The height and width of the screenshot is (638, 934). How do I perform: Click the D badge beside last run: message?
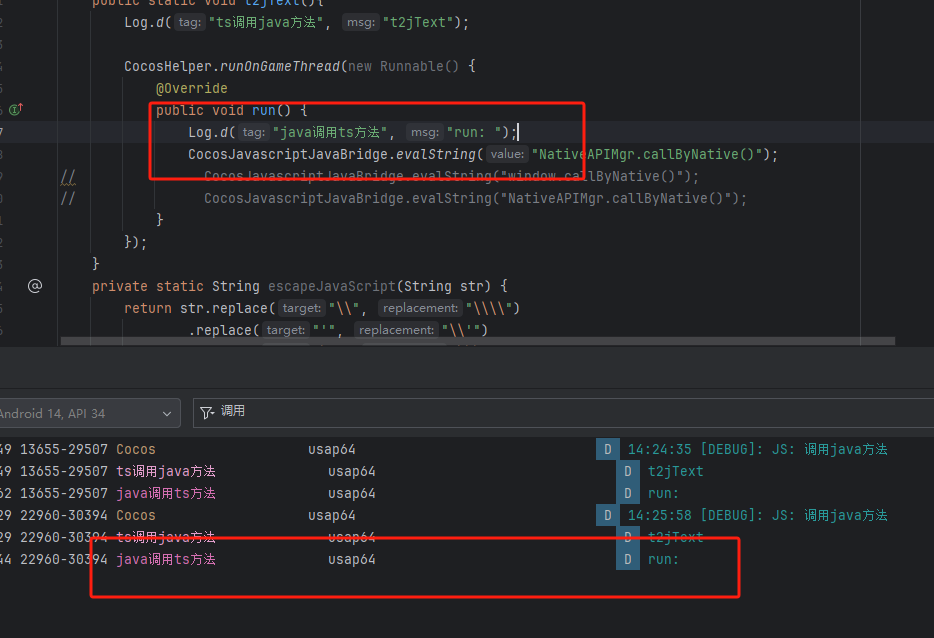pos(628,559)
